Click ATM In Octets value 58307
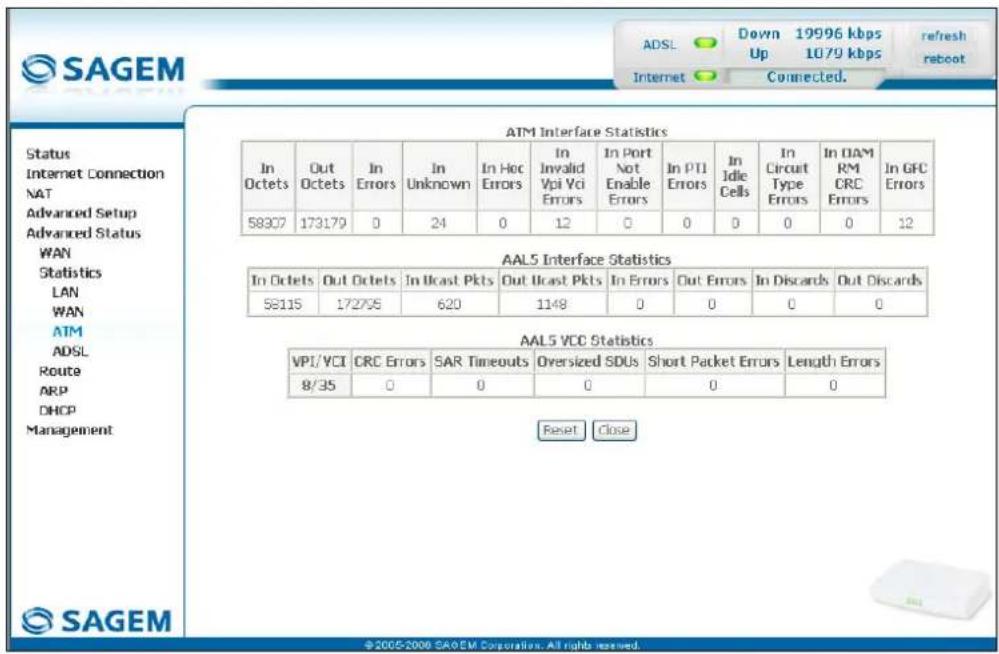This screenshot has width=999, height=654. pos(267,223)
